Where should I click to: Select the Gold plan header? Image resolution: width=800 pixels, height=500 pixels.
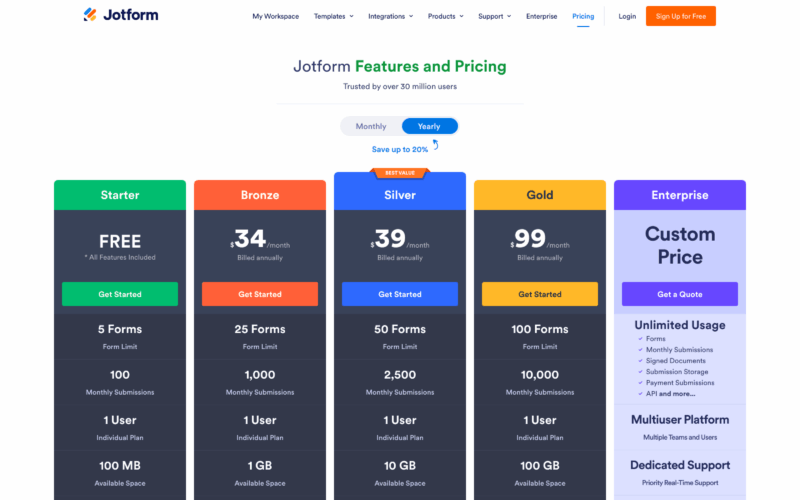click(x=540, y=195)
